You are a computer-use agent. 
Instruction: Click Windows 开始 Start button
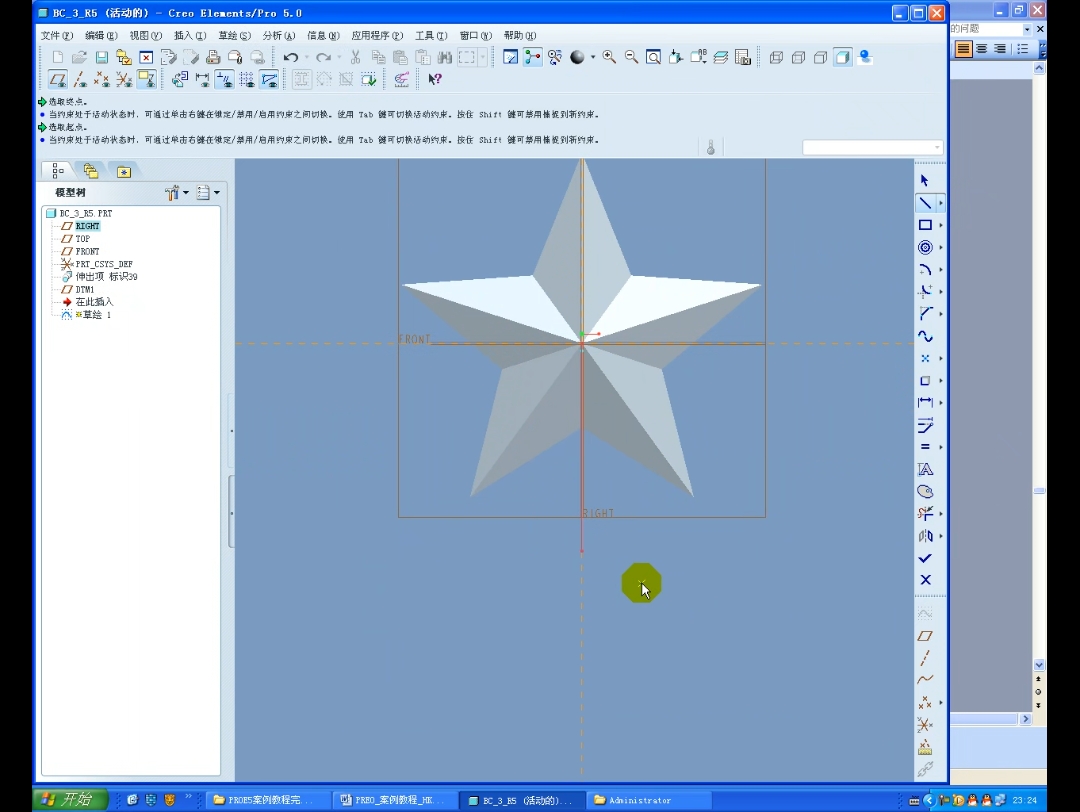coord(70,799)
